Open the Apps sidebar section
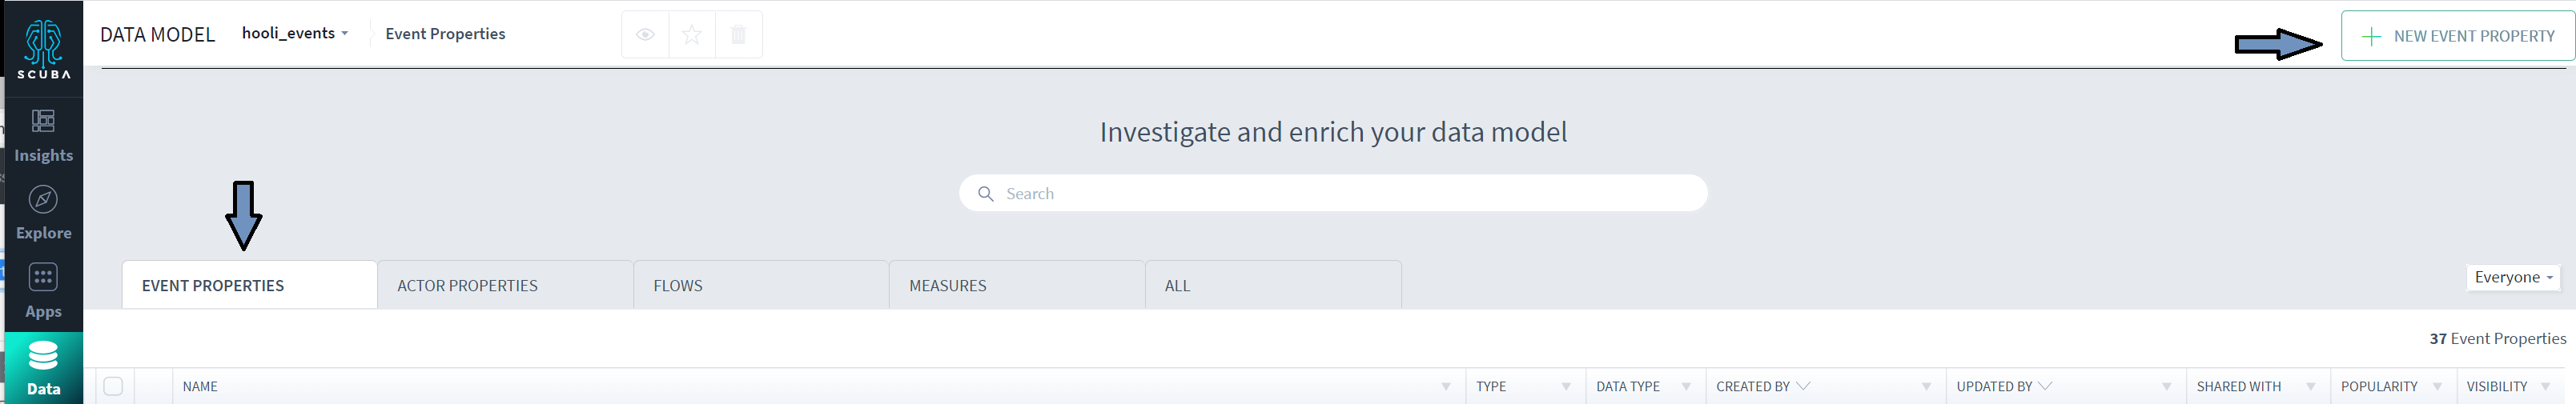 (x=43, y=290)
